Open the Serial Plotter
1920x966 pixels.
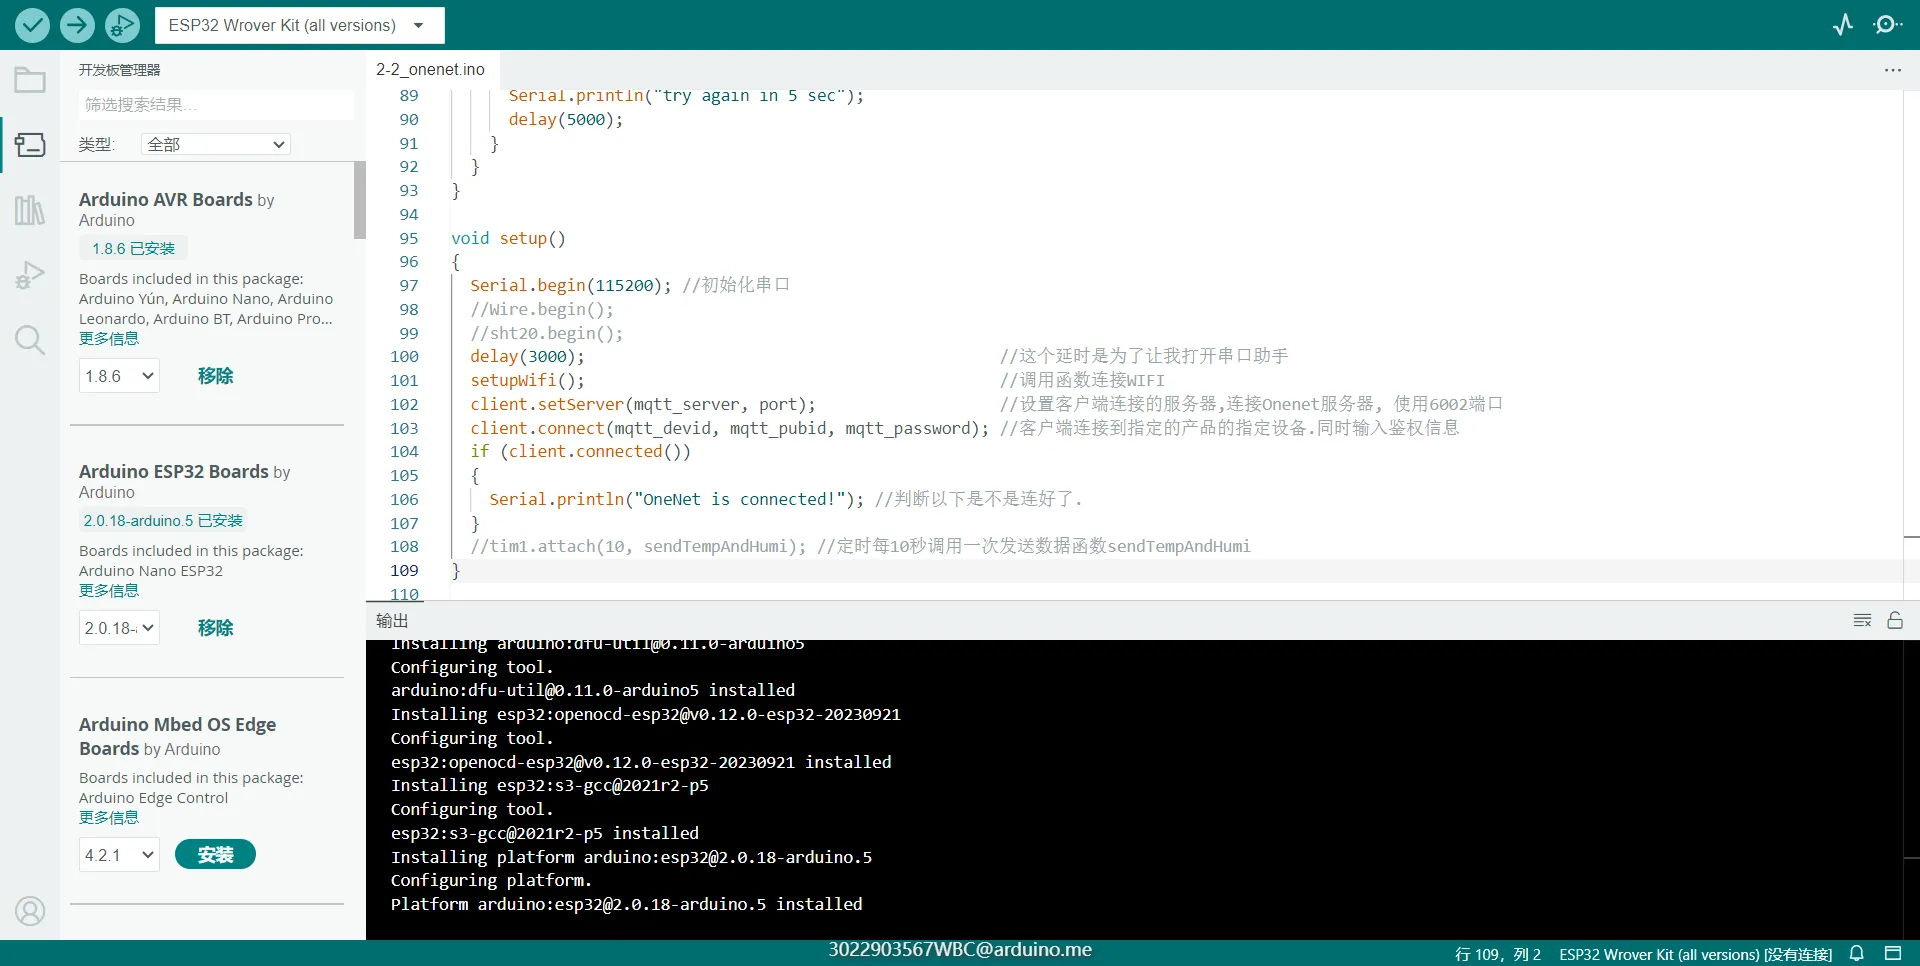tap(1843, 25)
